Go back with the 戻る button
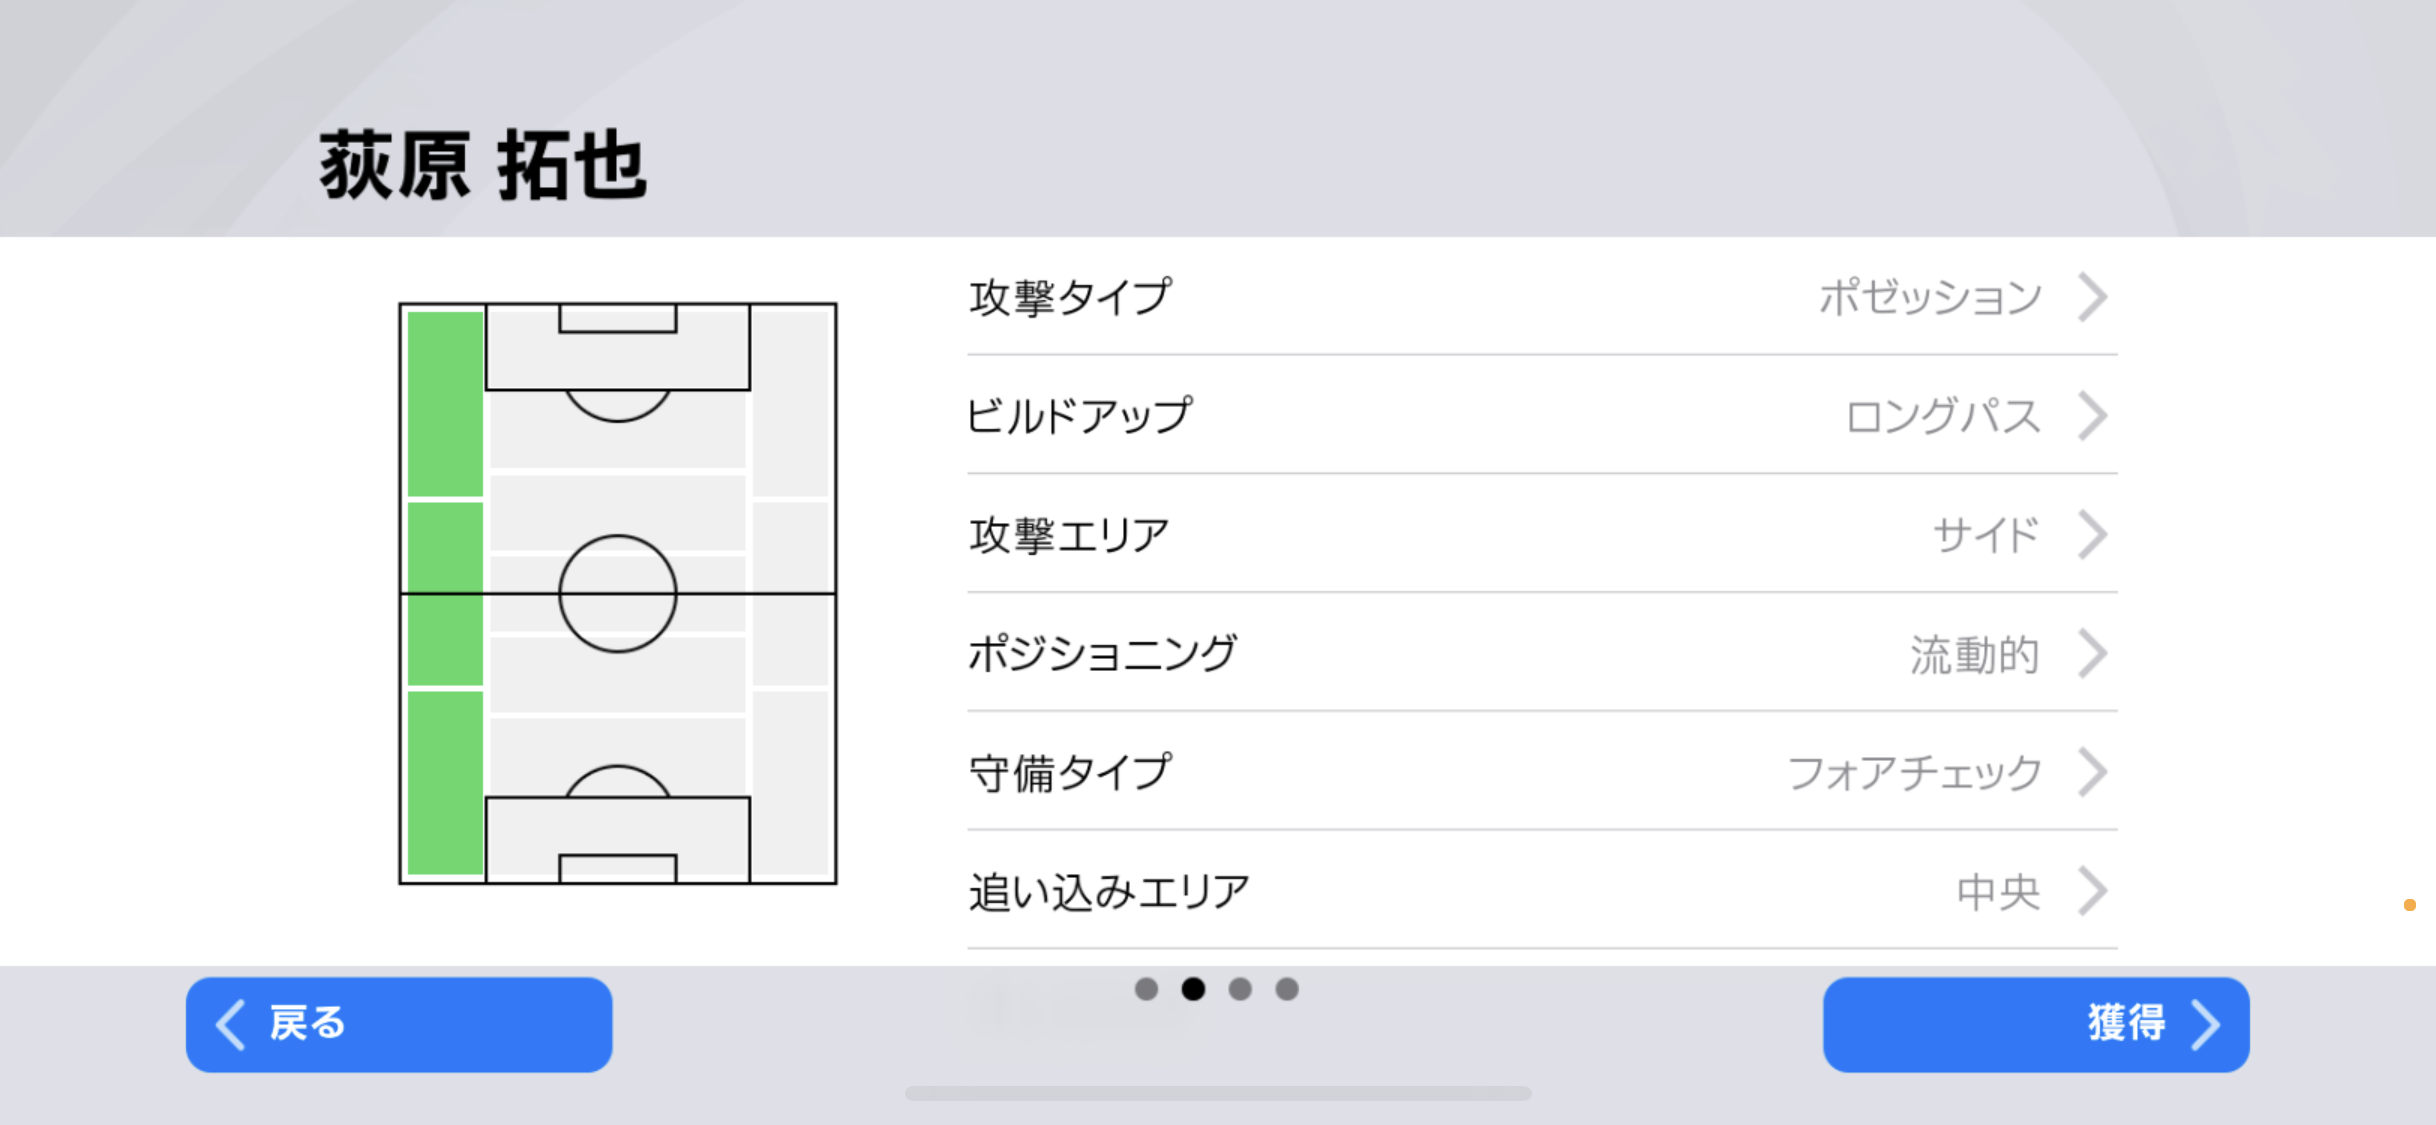This screenshot has height=1125, width=2436. [398, 1024]
